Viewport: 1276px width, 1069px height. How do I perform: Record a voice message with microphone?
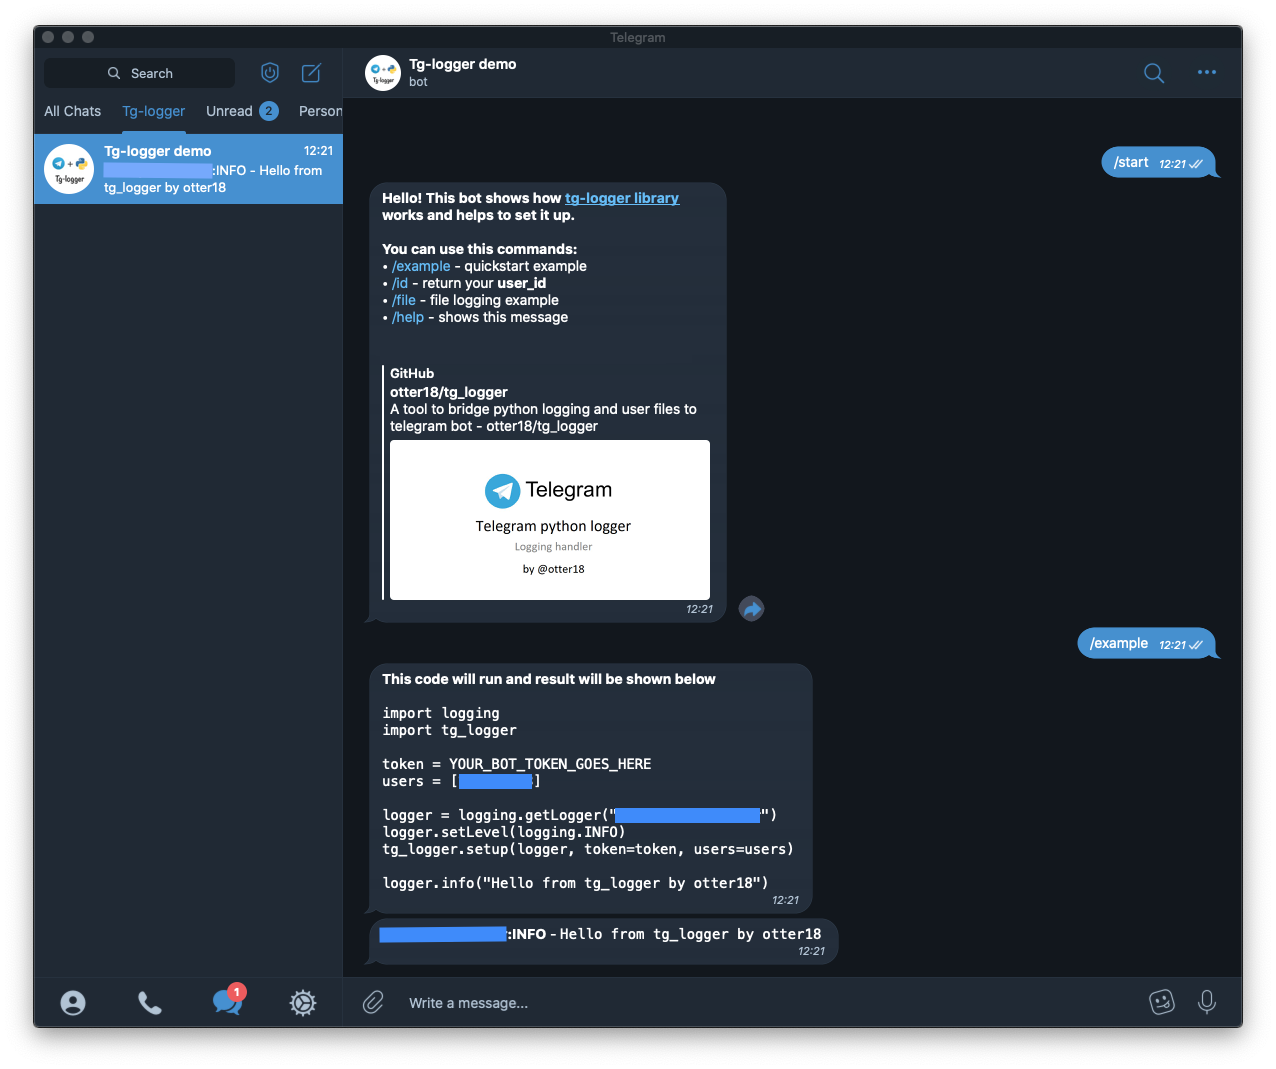click(x=1207, y=1002)
